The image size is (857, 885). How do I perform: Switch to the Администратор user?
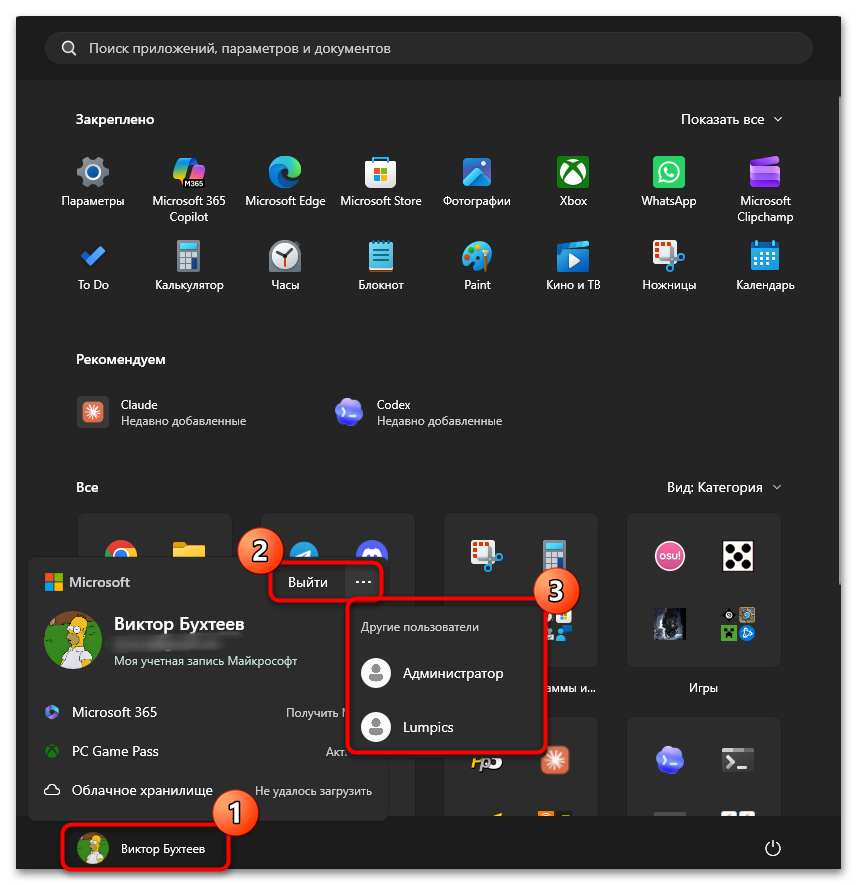446,673
